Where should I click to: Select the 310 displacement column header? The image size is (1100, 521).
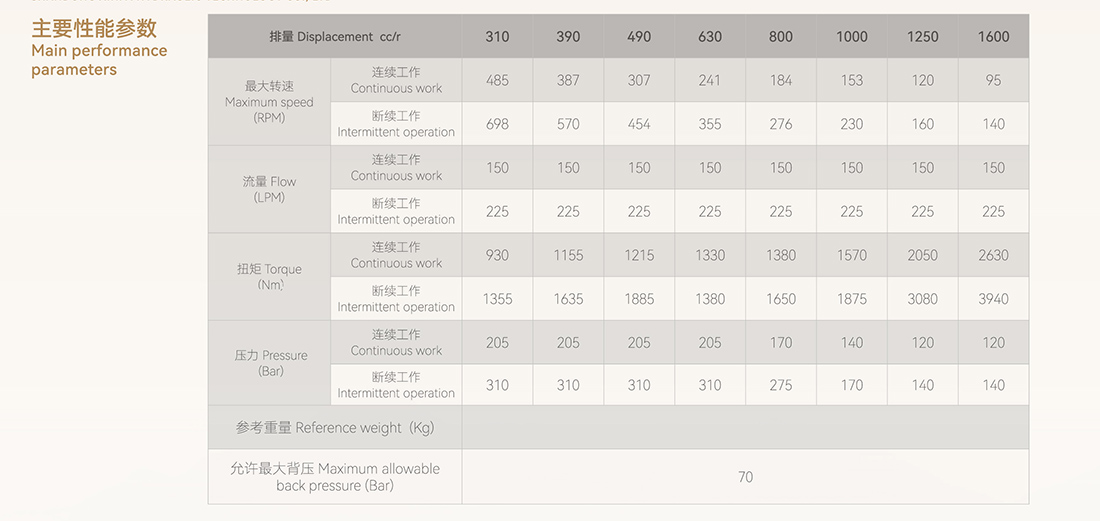tap(497, 36)
